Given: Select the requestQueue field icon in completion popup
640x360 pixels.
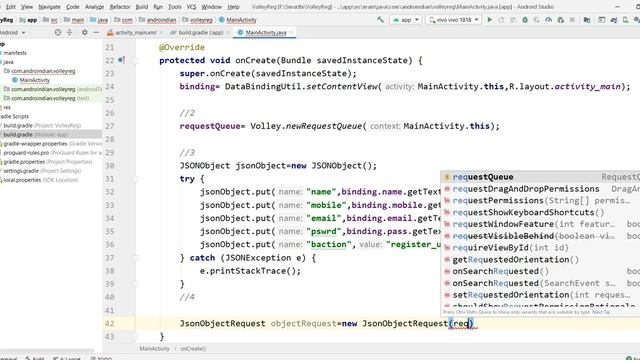Looking at the screenshot, I should [447, 177].
